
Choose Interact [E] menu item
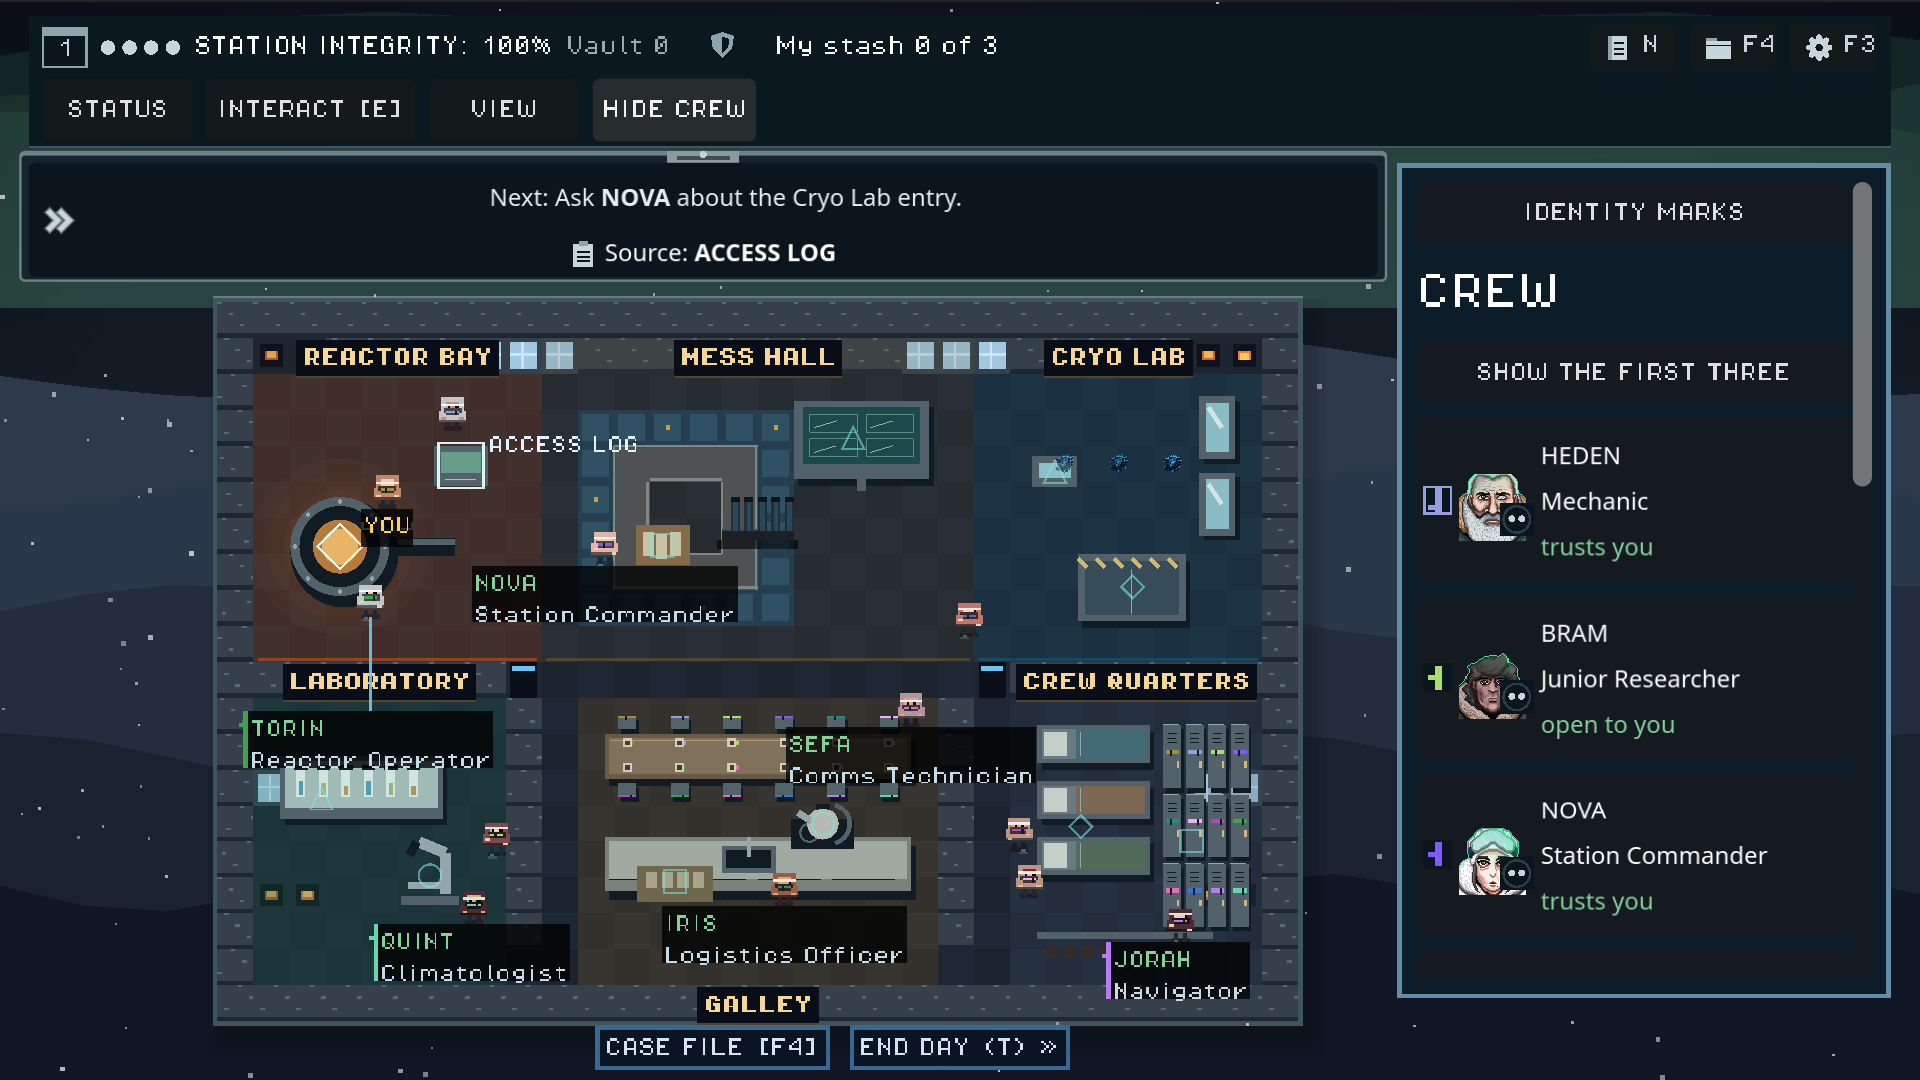[x=310, y=109]
